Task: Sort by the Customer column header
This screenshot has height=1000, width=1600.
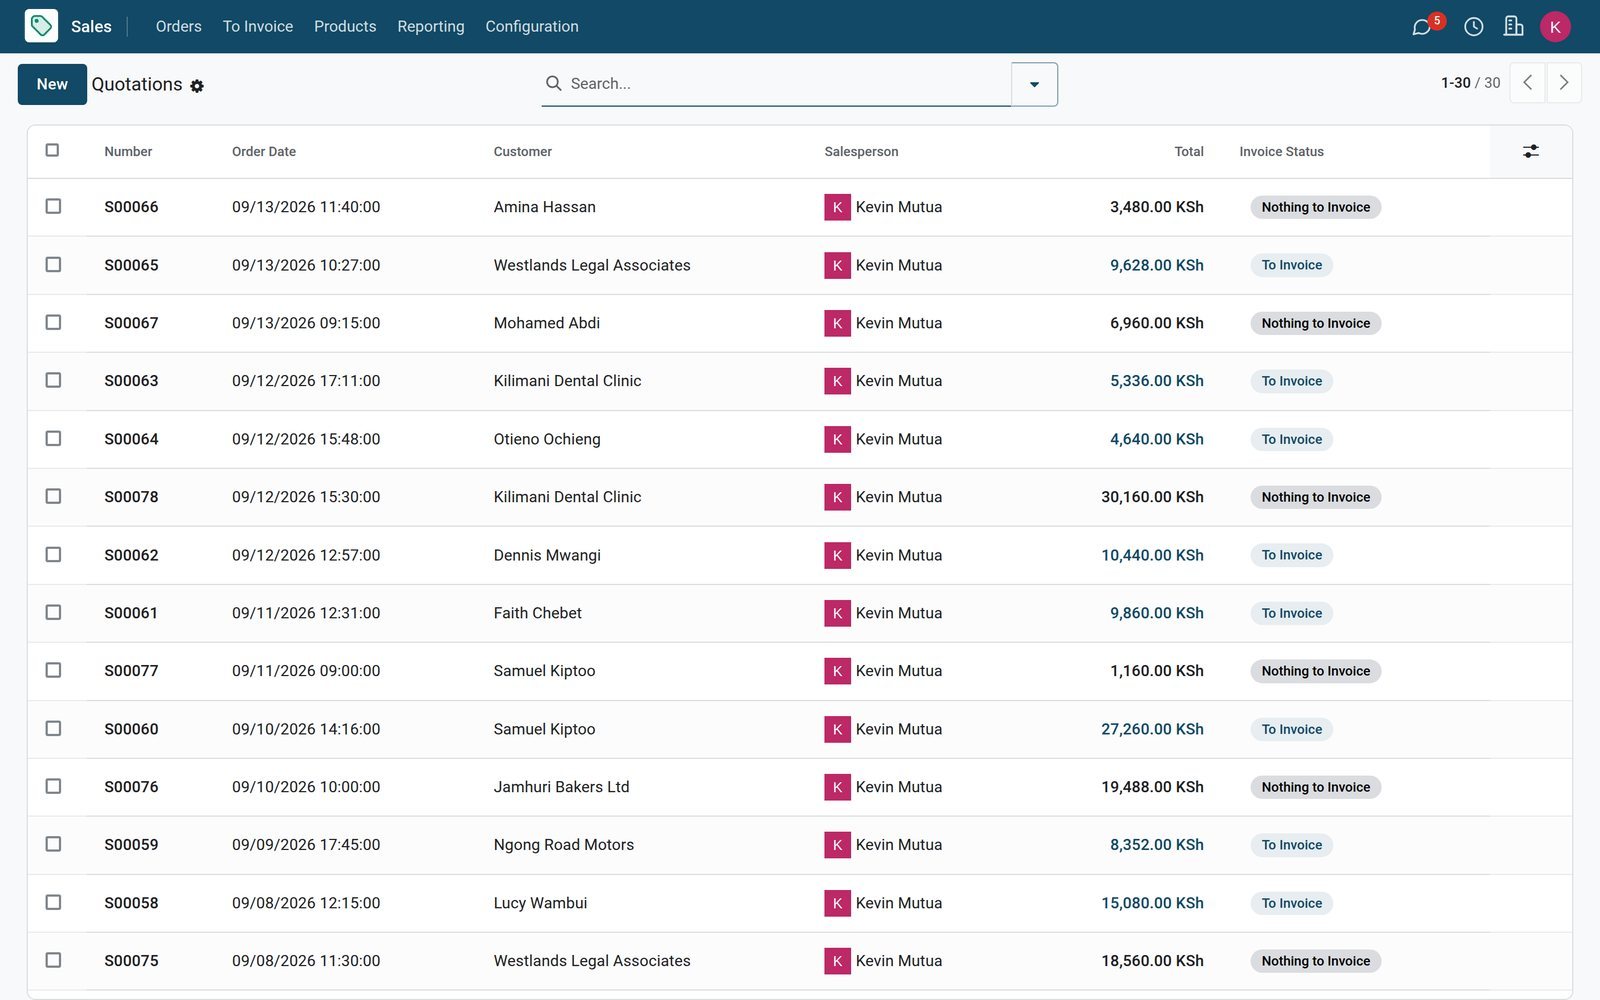Action: pyautogui.click(x=522, y=152)
